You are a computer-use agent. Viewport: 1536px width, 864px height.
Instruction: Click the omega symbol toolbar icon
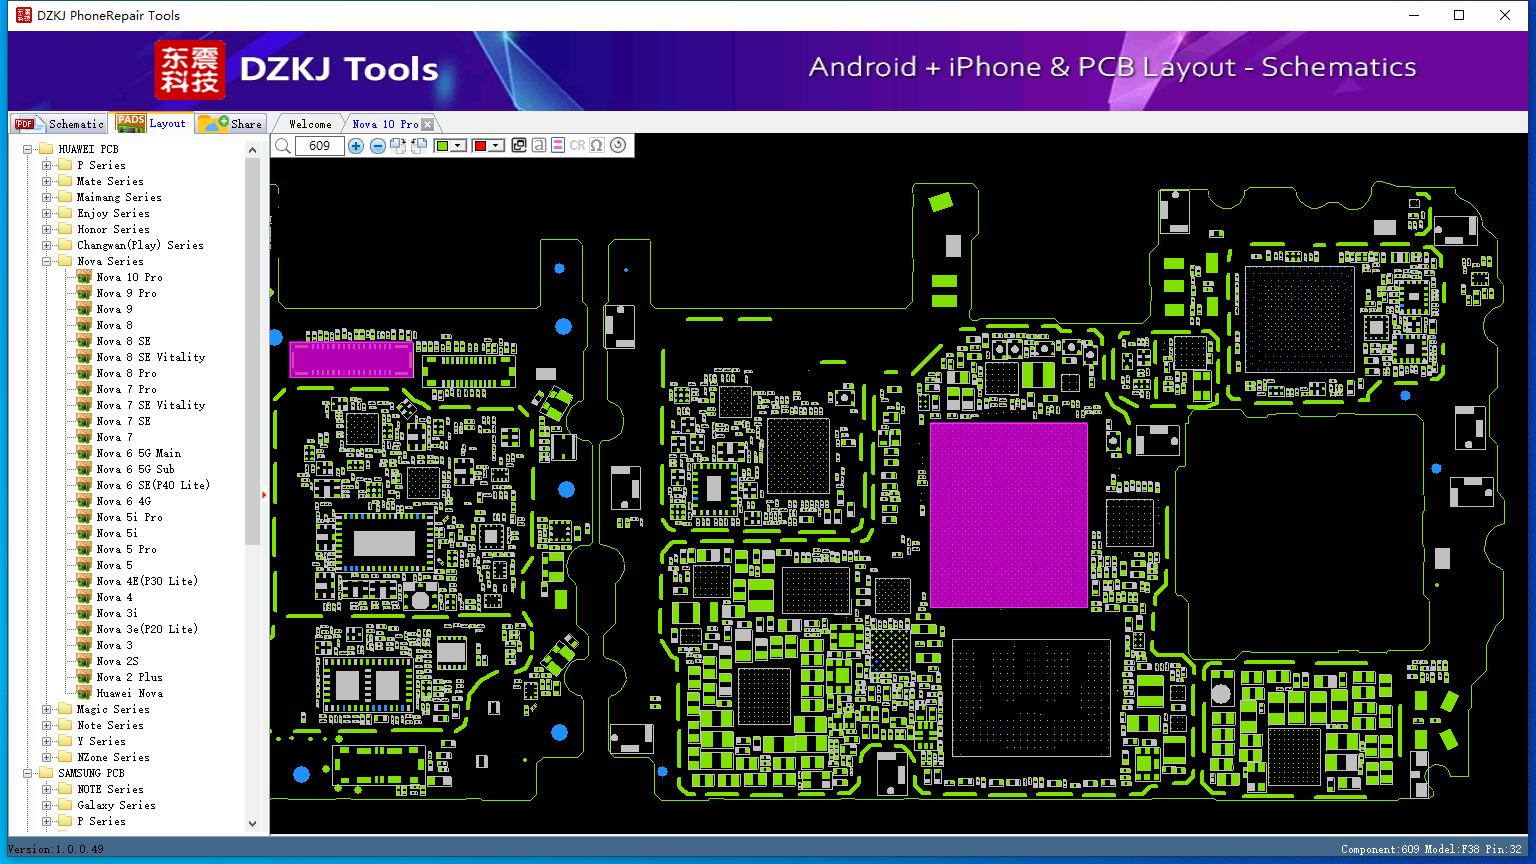point(597,145)
